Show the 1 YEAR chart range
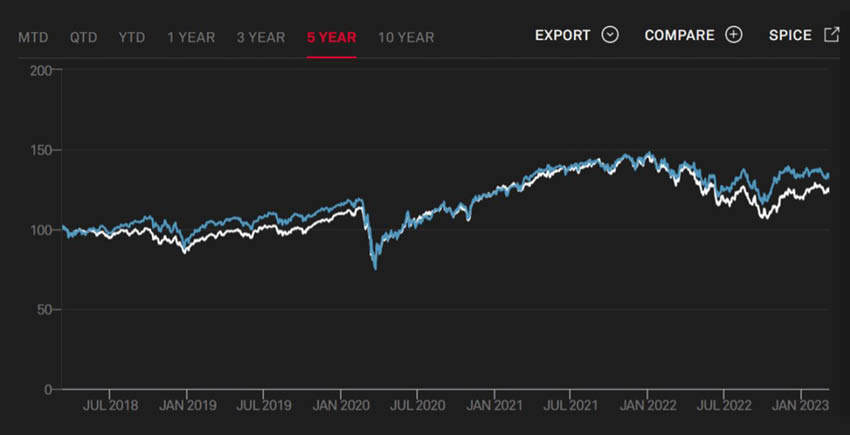 pos(190,38)
